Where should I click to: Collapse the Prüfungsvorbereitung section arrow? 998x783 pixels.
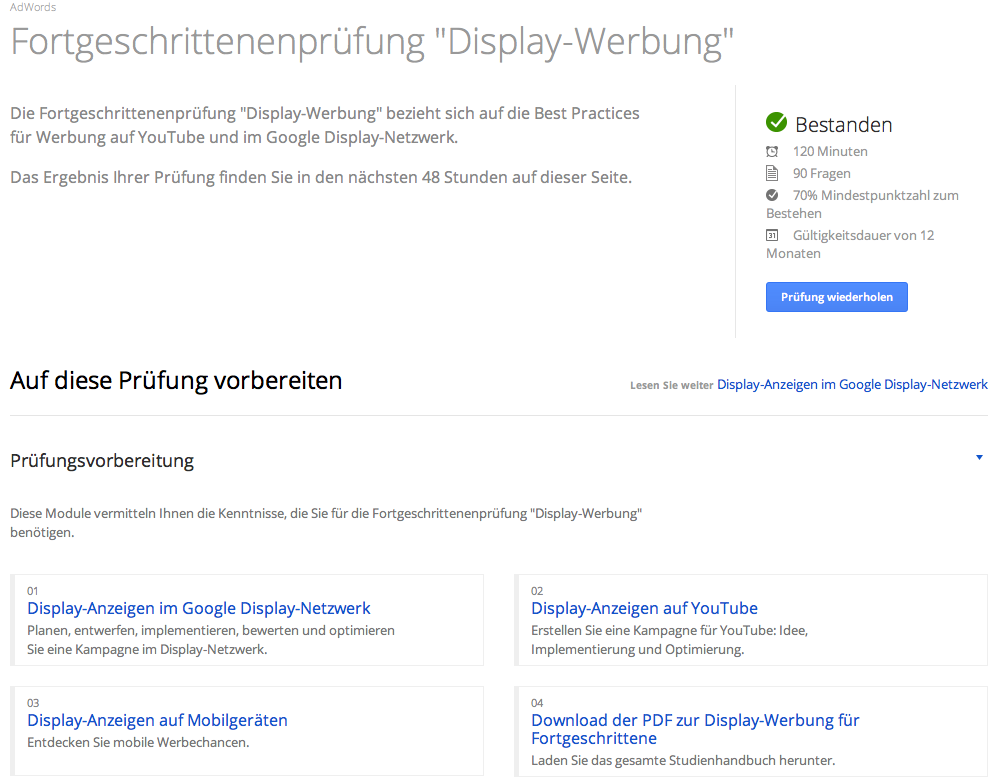980,457
